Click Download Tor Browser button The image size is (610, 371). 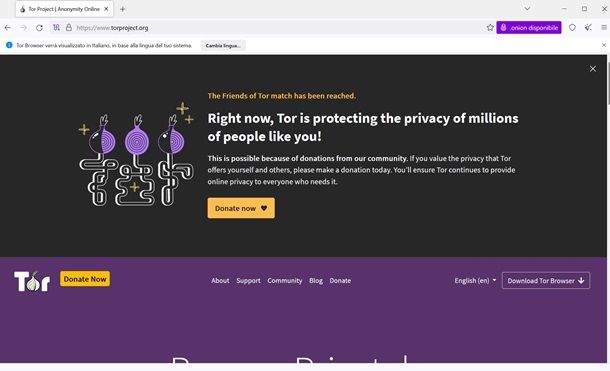[x=546, y=280]
